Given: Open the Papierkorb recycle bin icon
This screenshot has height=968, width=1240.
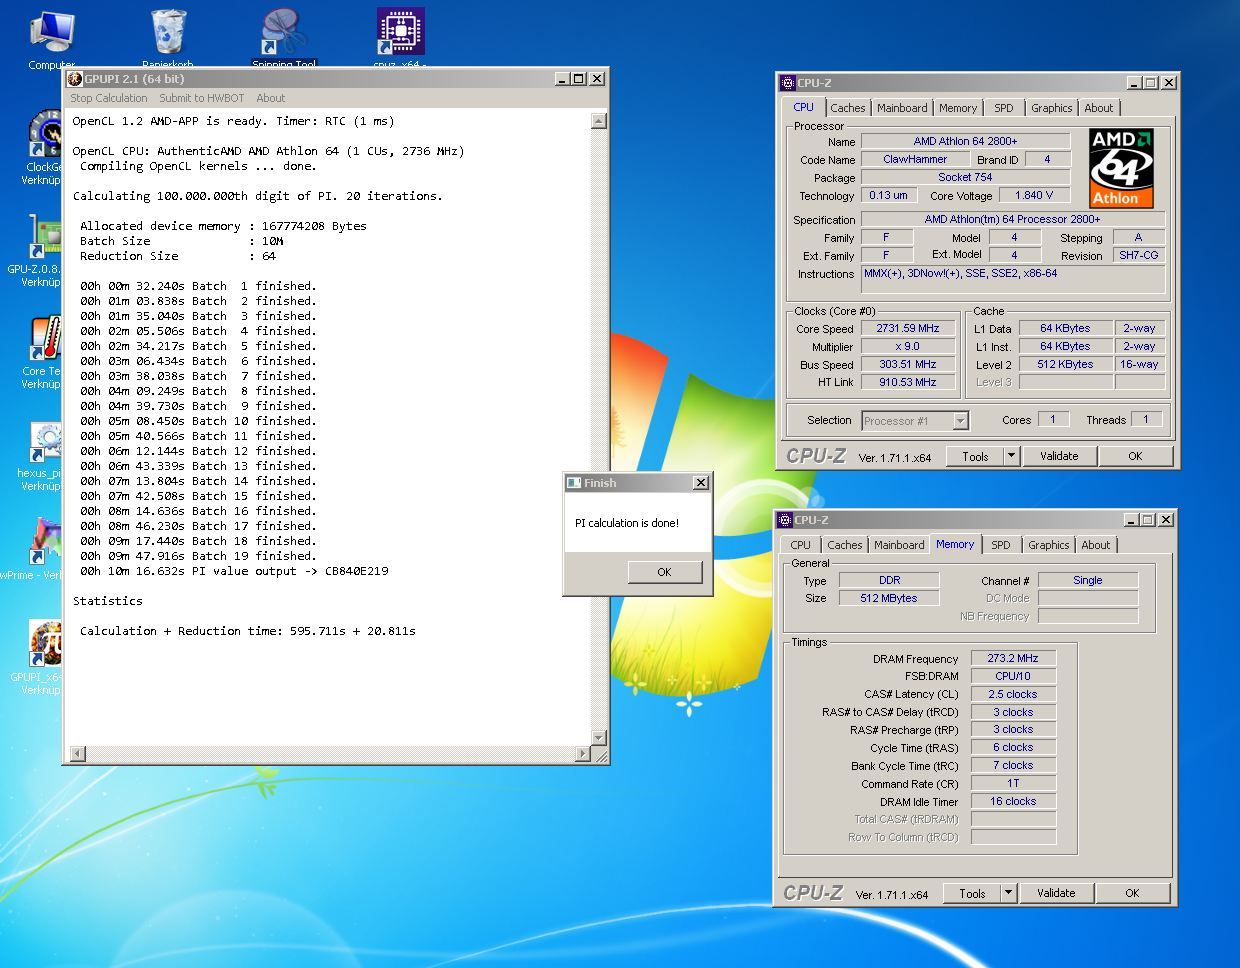Looking at the screenshot, I should [x=168, y=38].
